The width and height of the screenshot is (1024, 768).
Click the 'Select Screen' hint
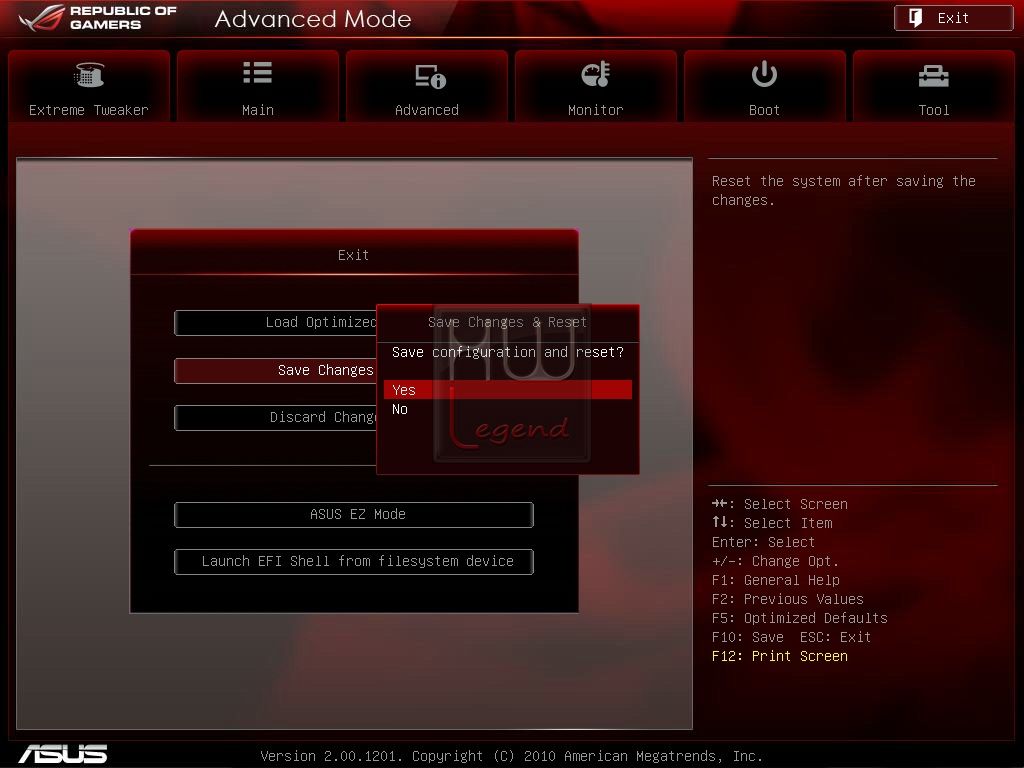(780, 504)
